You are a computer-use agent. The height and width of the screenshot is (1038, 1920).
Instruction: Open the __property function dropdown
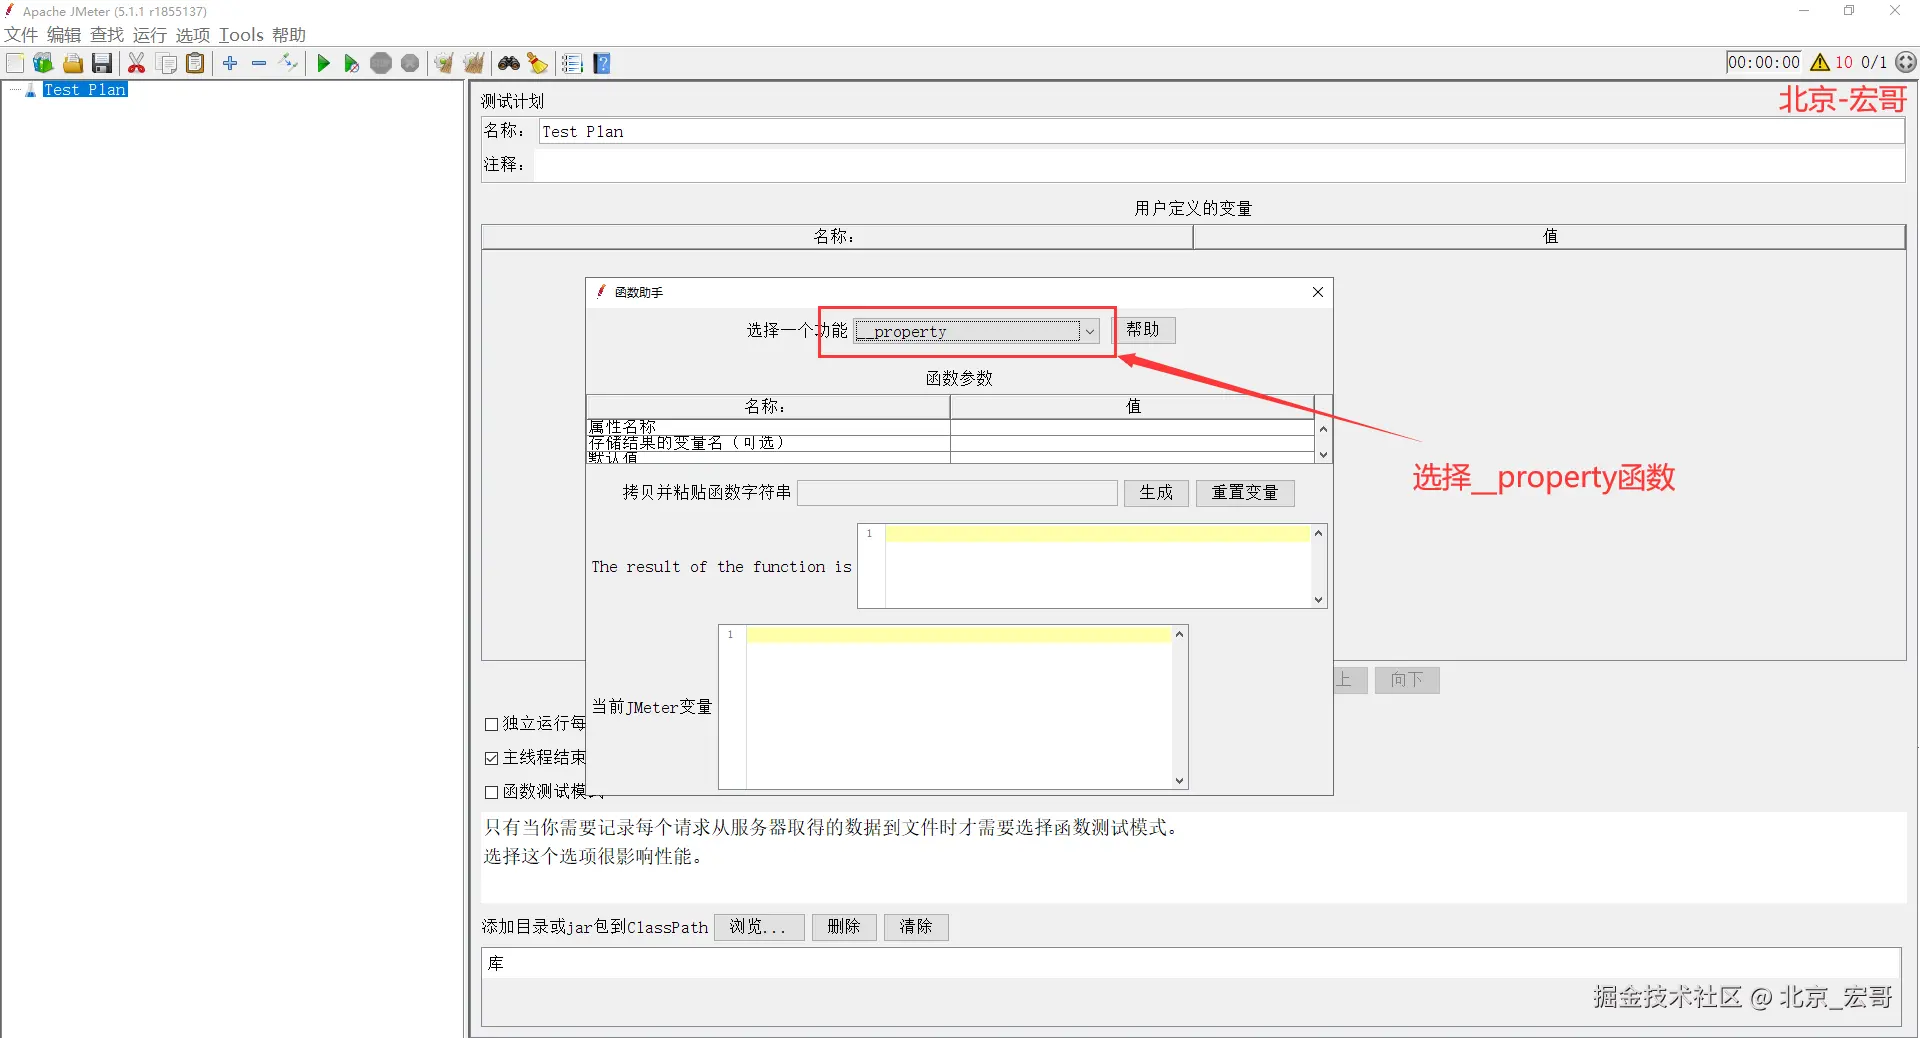(977, 331)
